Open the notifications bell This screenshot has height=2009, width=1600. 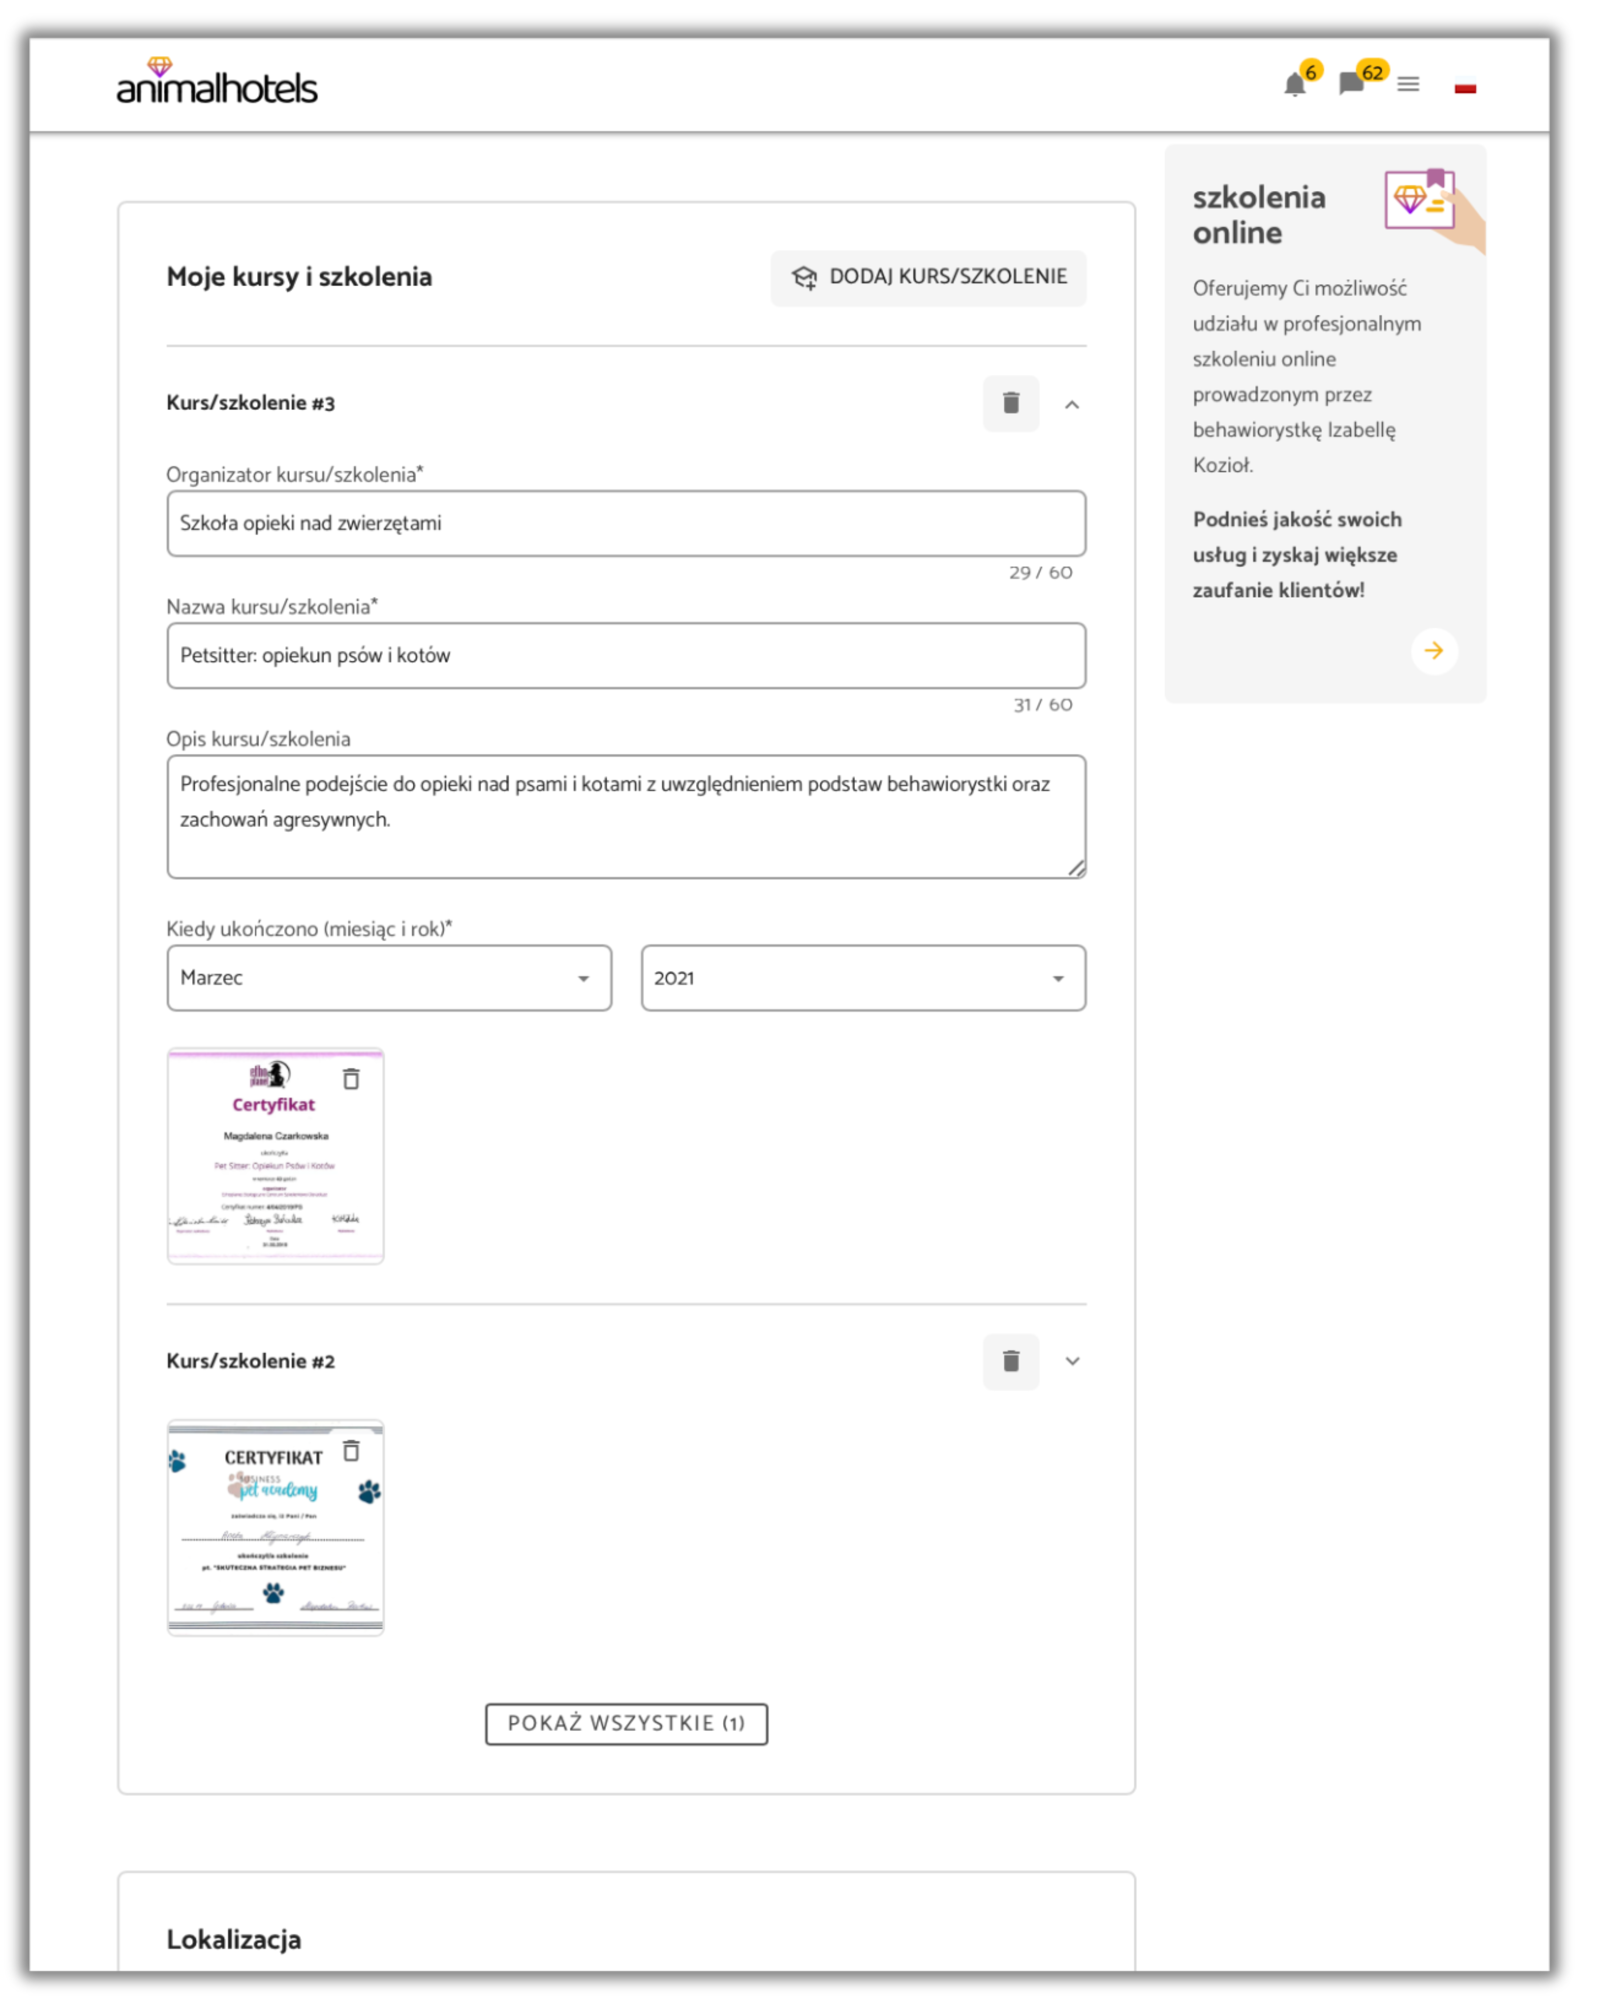(1294, 85)
